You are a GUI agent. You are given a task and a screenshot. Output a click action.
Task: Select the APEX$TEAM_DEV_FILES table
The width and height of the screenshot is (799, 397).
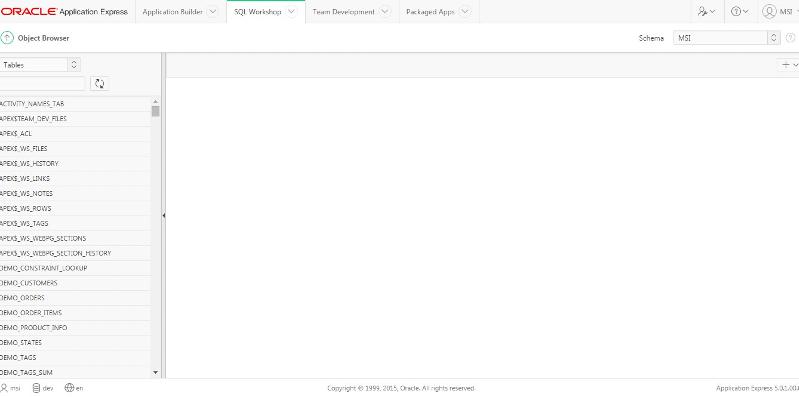(75, 118)
